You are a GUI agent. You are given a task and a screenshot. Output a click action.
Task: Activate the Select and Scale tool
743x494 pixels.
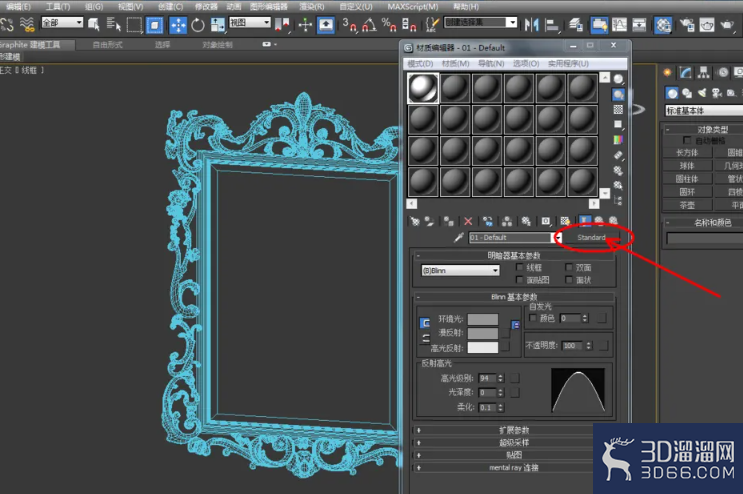coord(218,25)
